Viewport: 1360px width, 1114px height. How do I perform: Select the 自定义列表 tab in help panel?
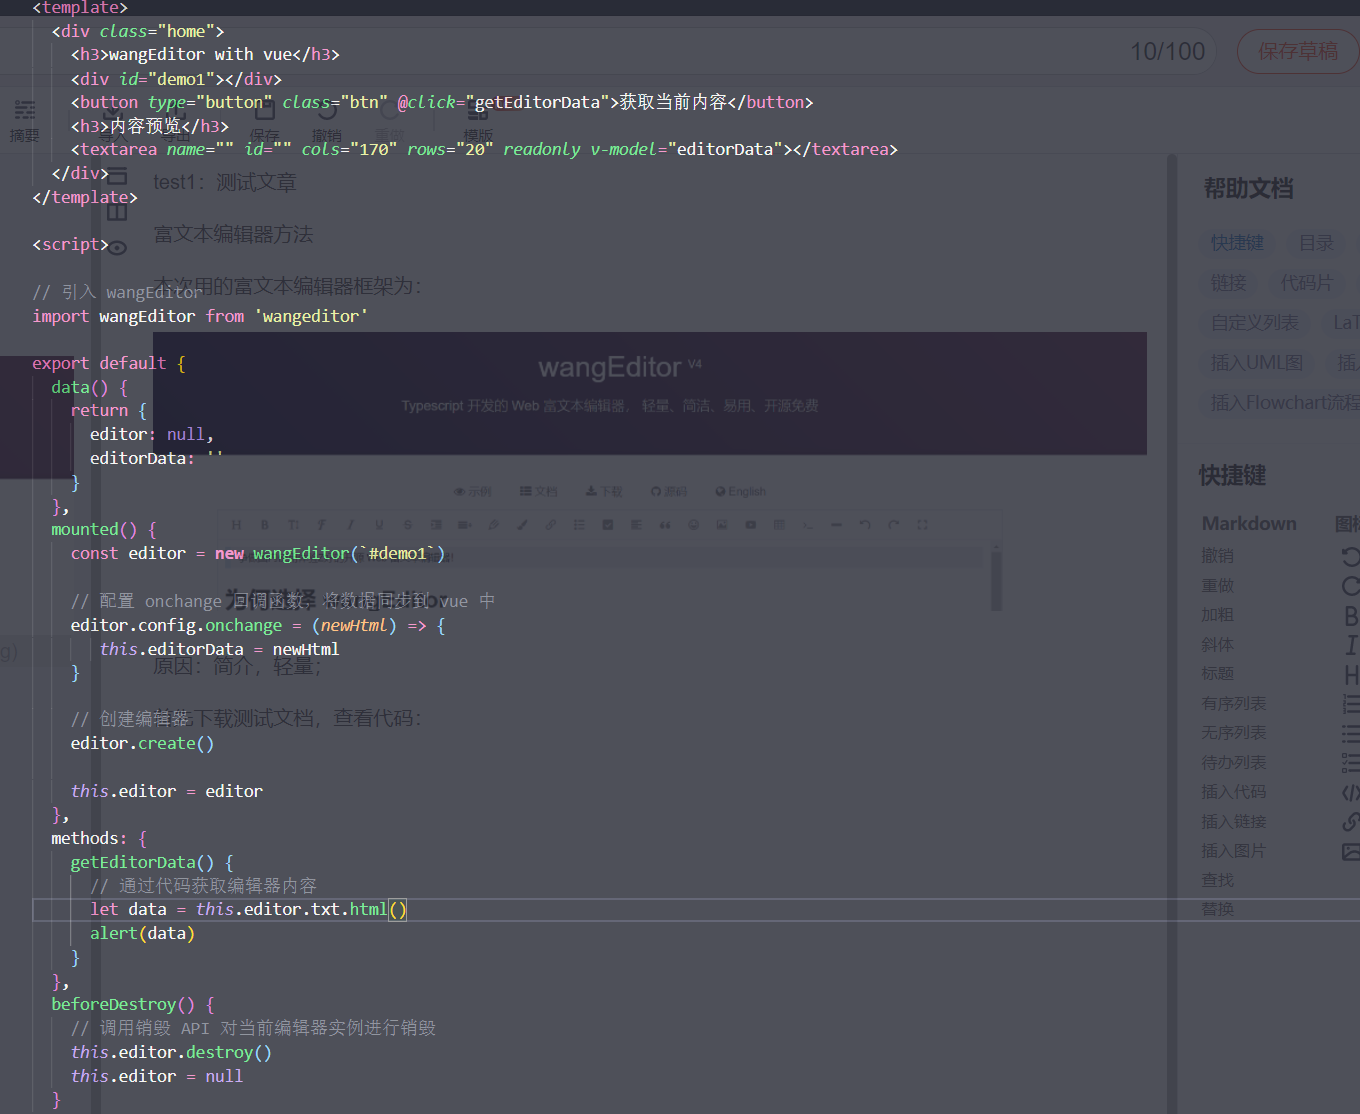(1254, 323)
